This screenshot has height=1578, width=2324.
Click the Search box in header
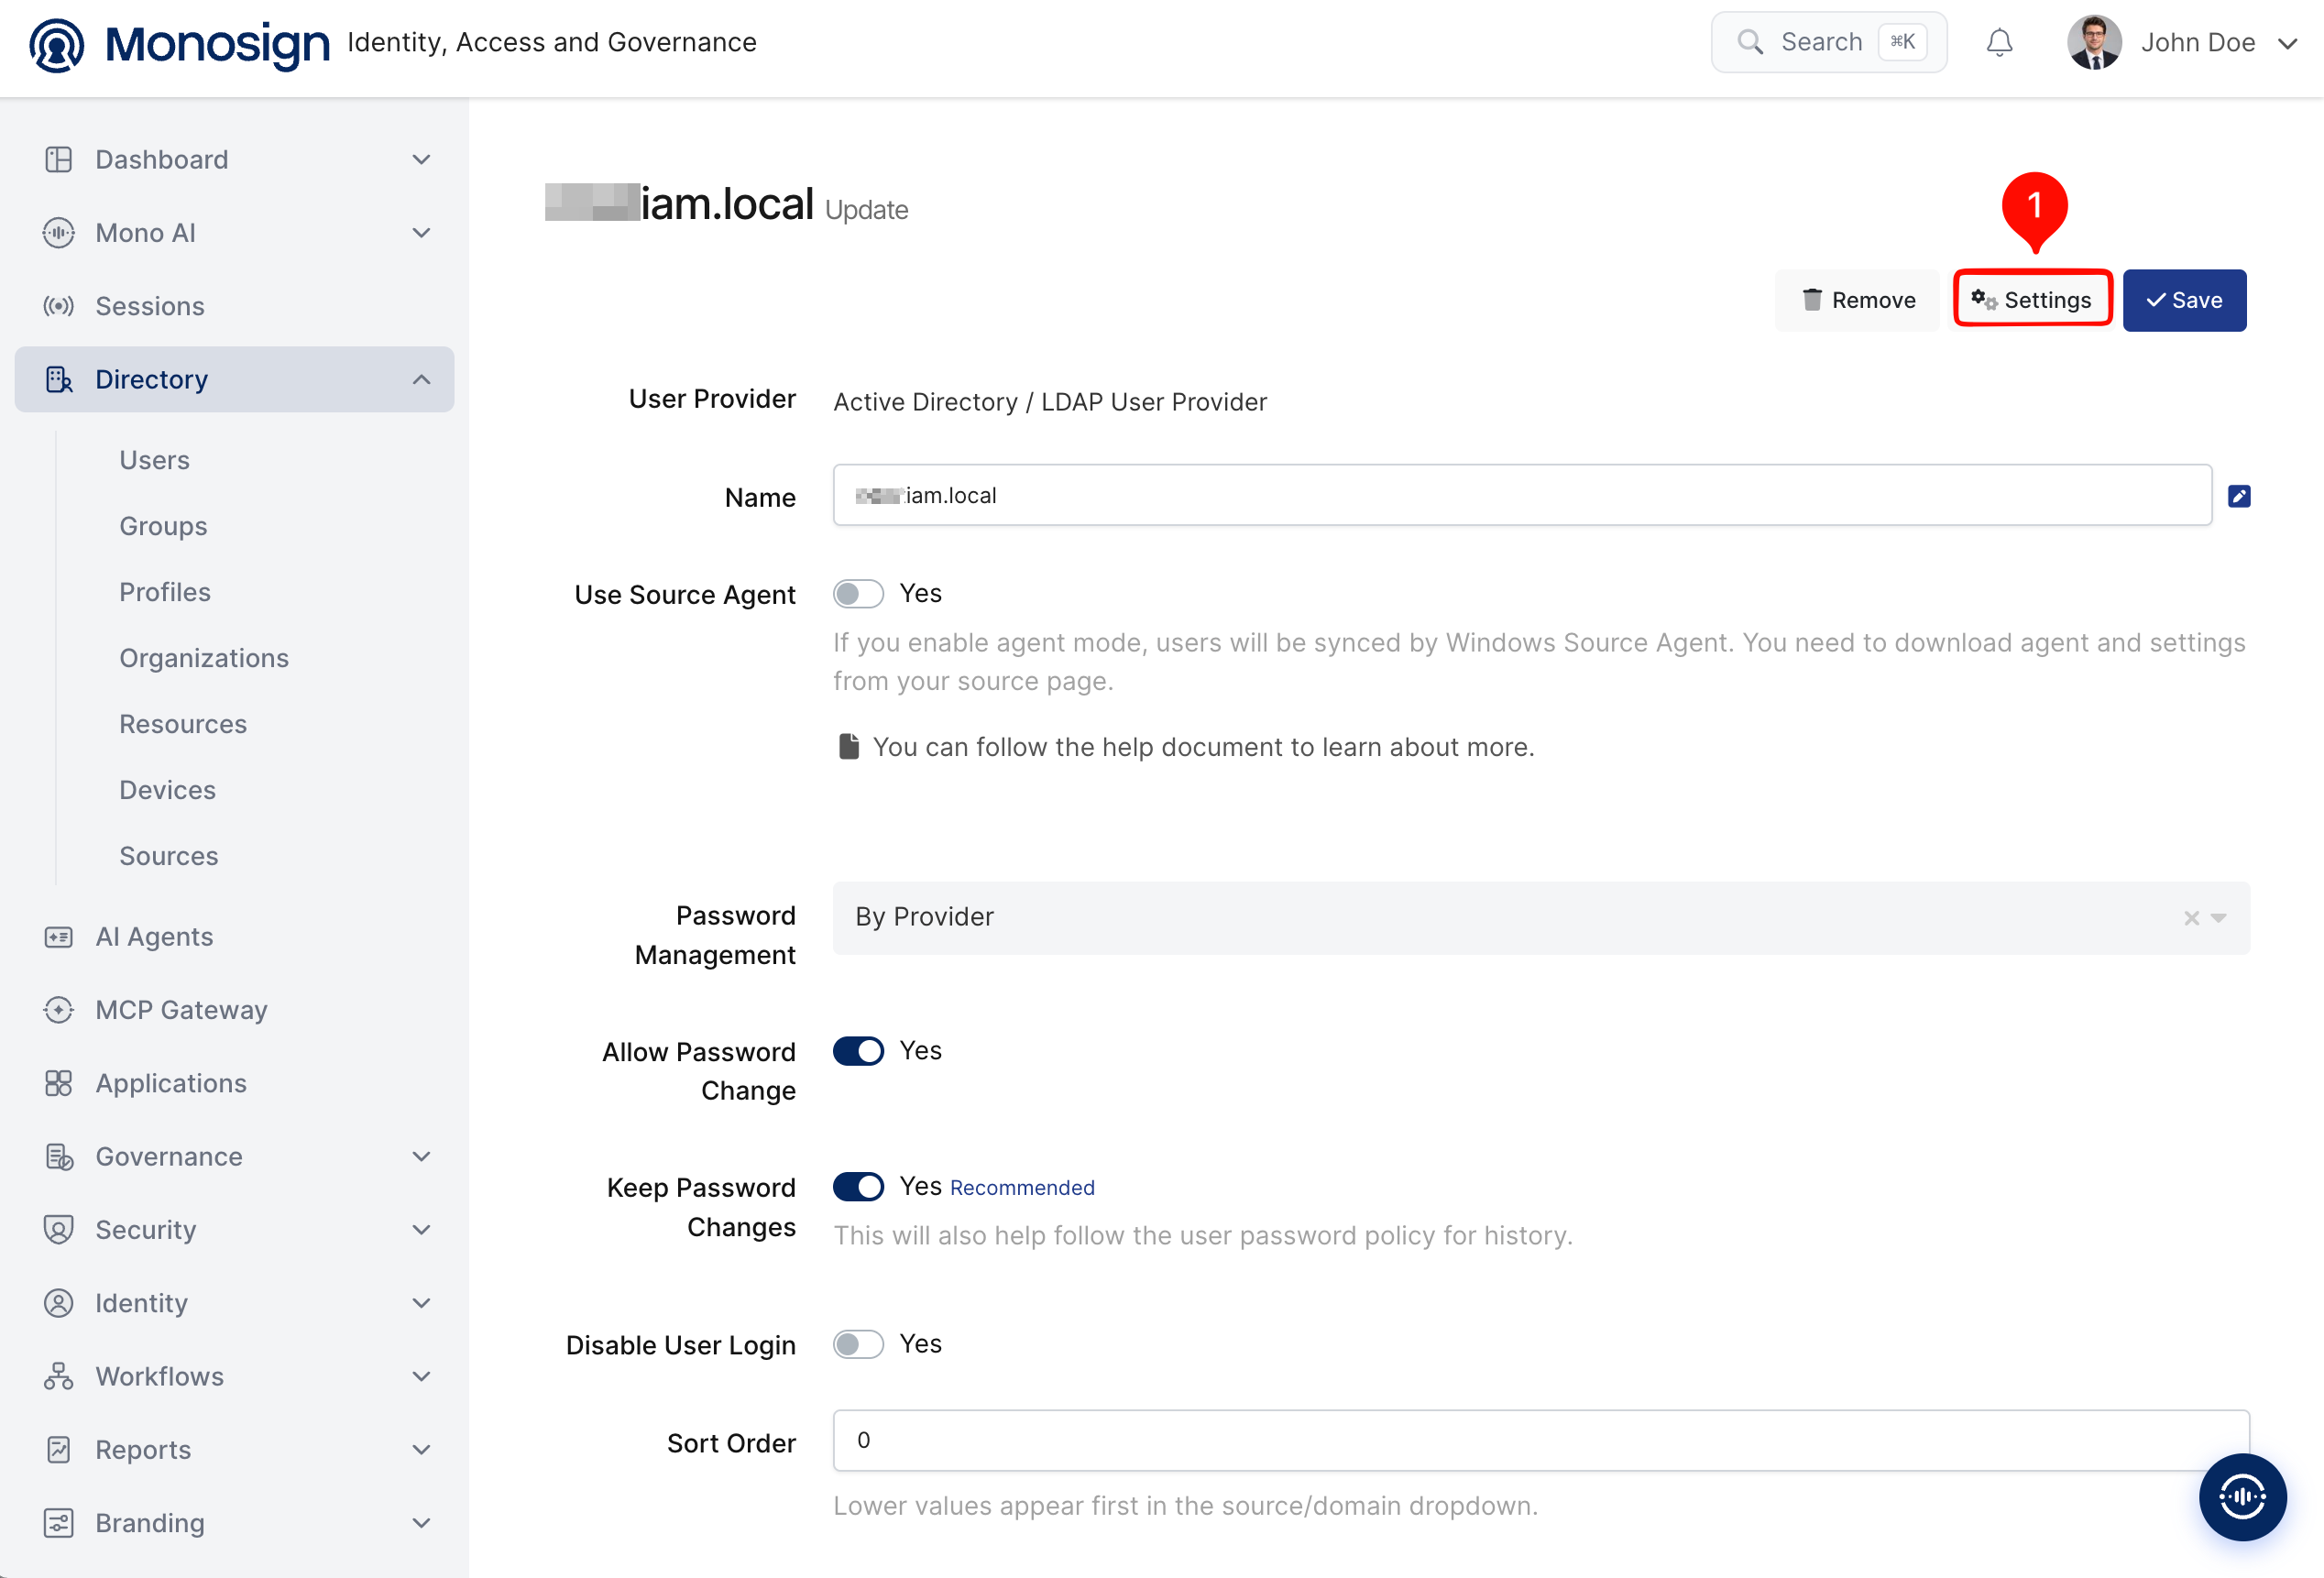(1828, 42)
